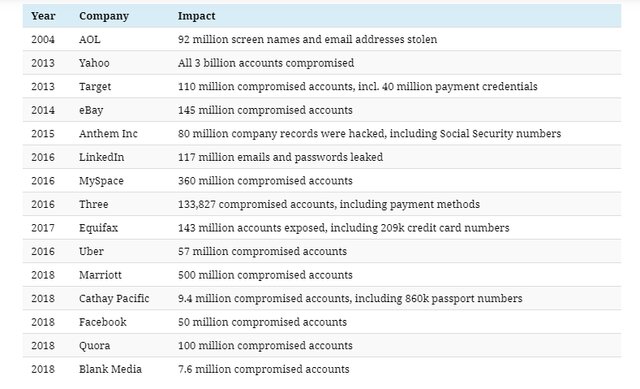640x389 pixels.
Task: Click the Target company name
Action: point(95,87)
